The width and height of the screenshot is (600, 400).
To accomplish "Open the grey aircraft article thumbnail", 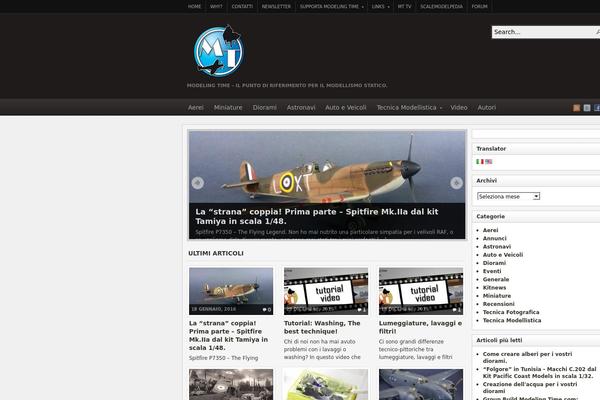I will point(421,384).
